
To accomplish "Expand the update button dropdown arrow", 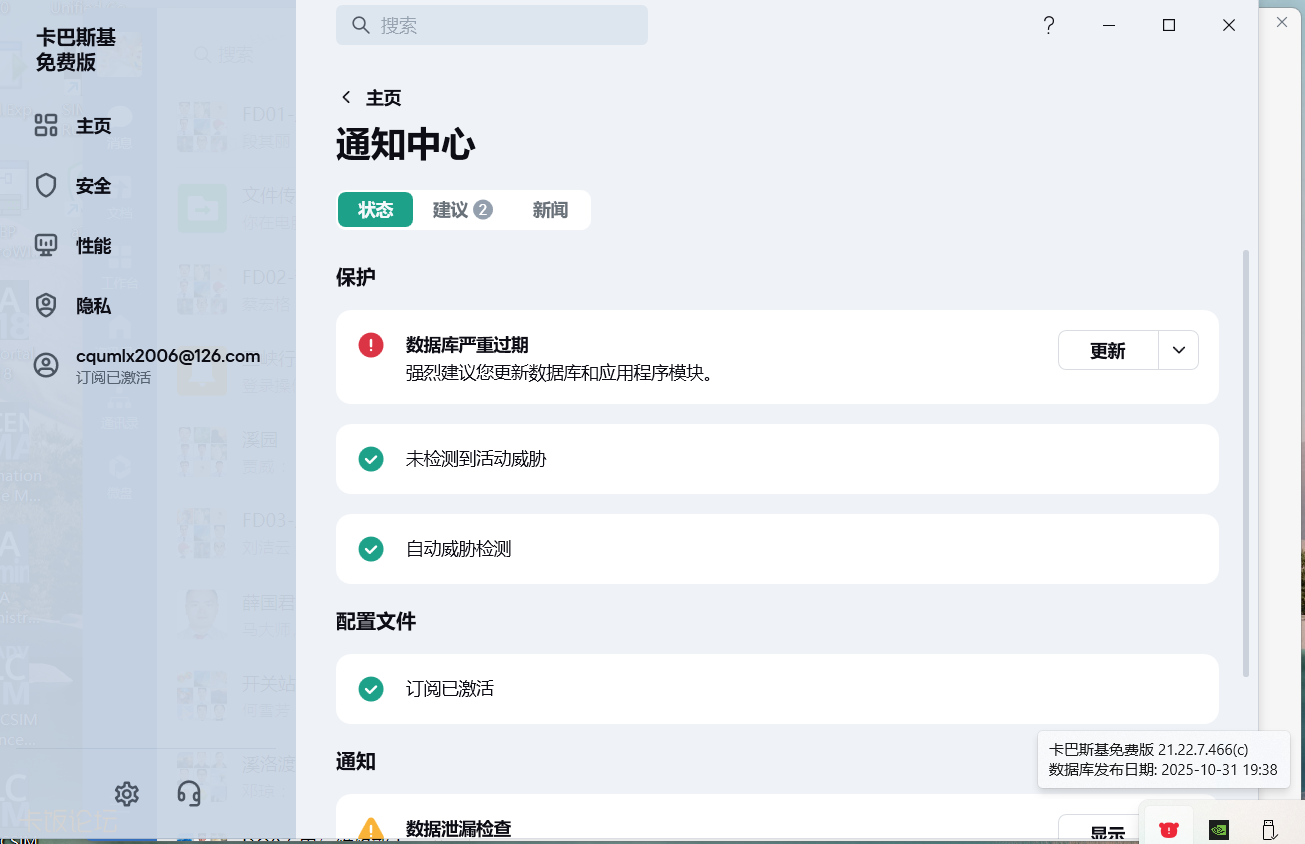I will (1179, 351).
